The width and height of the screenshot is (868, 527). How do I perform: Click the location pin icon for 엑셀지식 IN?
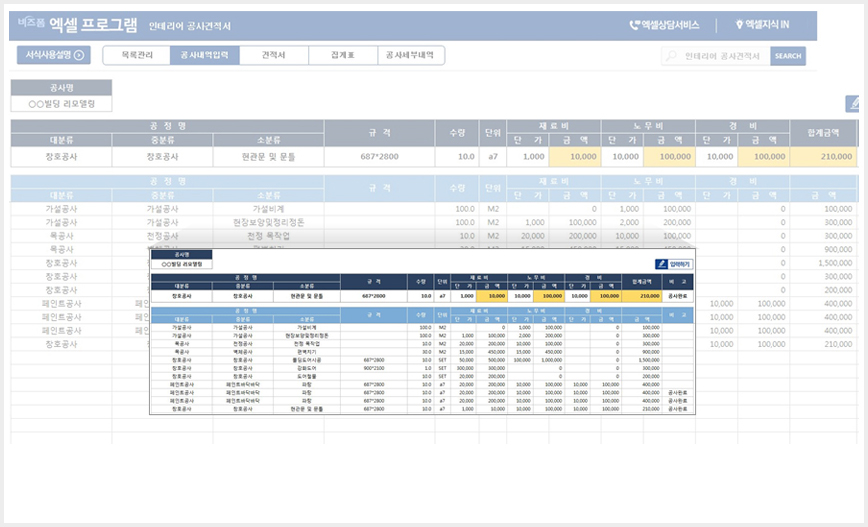pos(738,24)
